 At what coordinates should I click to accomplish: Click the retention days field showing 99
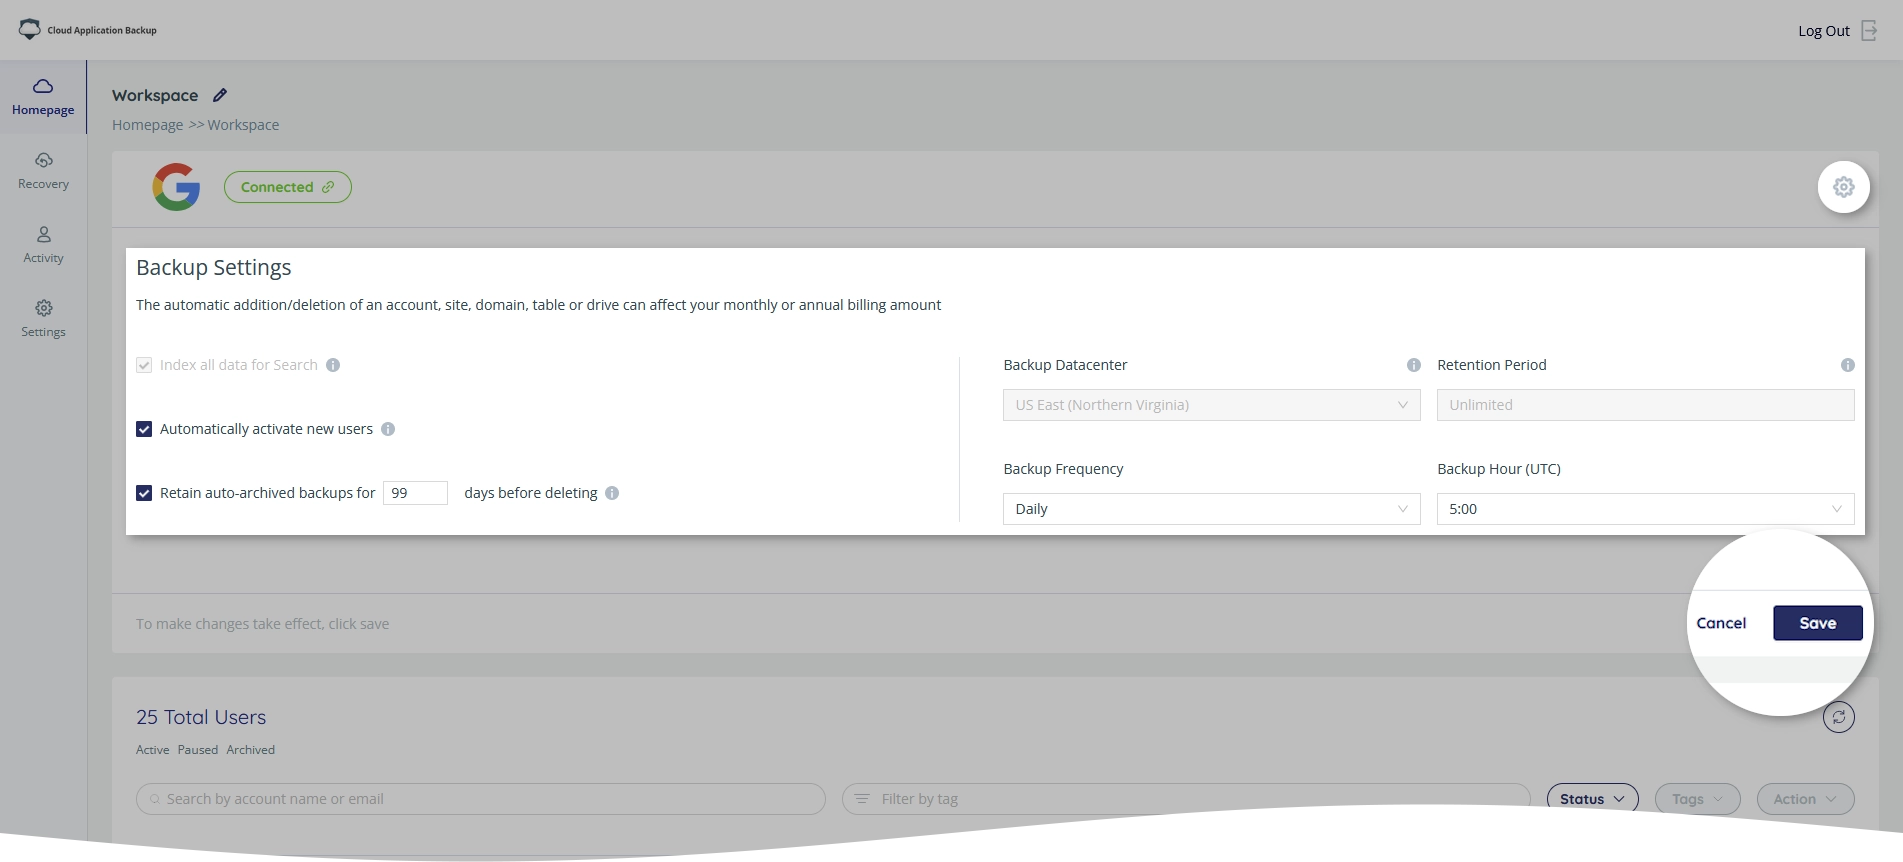coord(415,493)
